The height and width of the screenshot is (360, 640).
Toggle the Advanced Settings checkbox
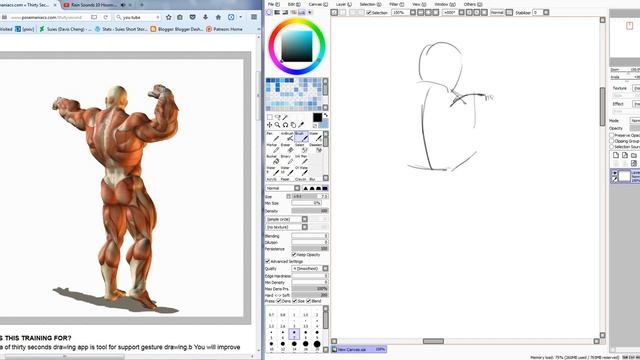click(x=268, y=261)
